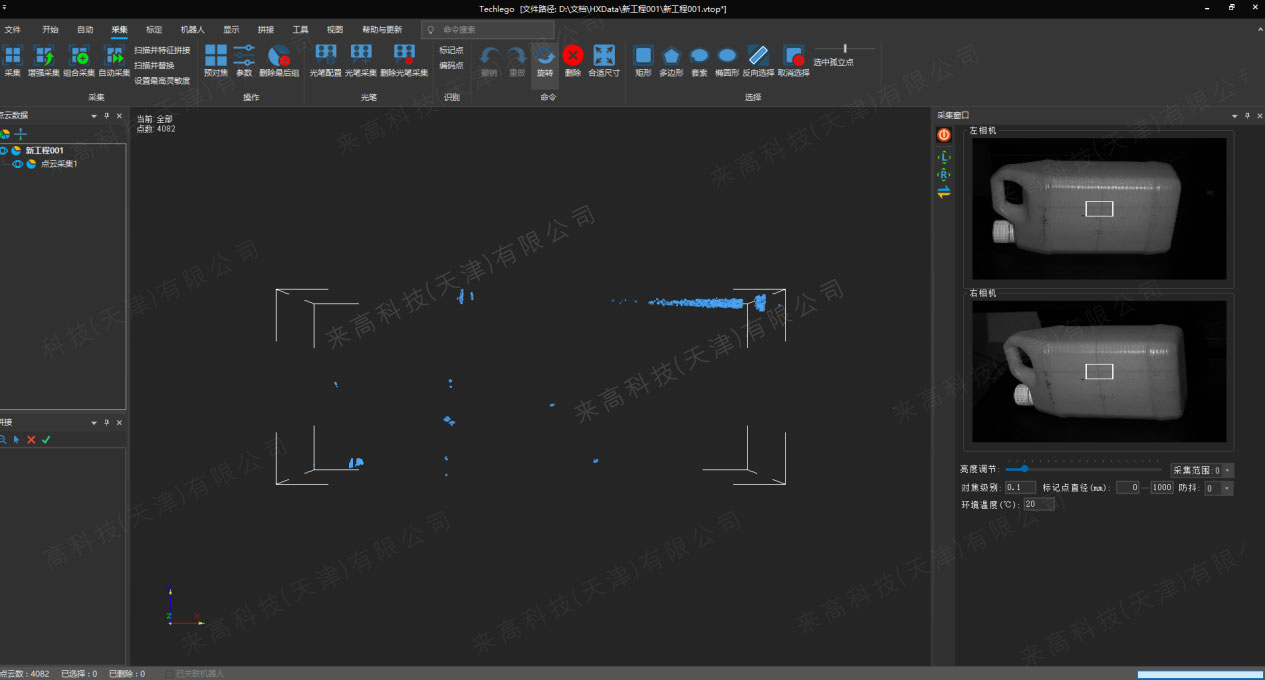Viewport: 1265px width, 680px height.
Task: Launch 自动采集 auto capture
Action: pos(114,56)
